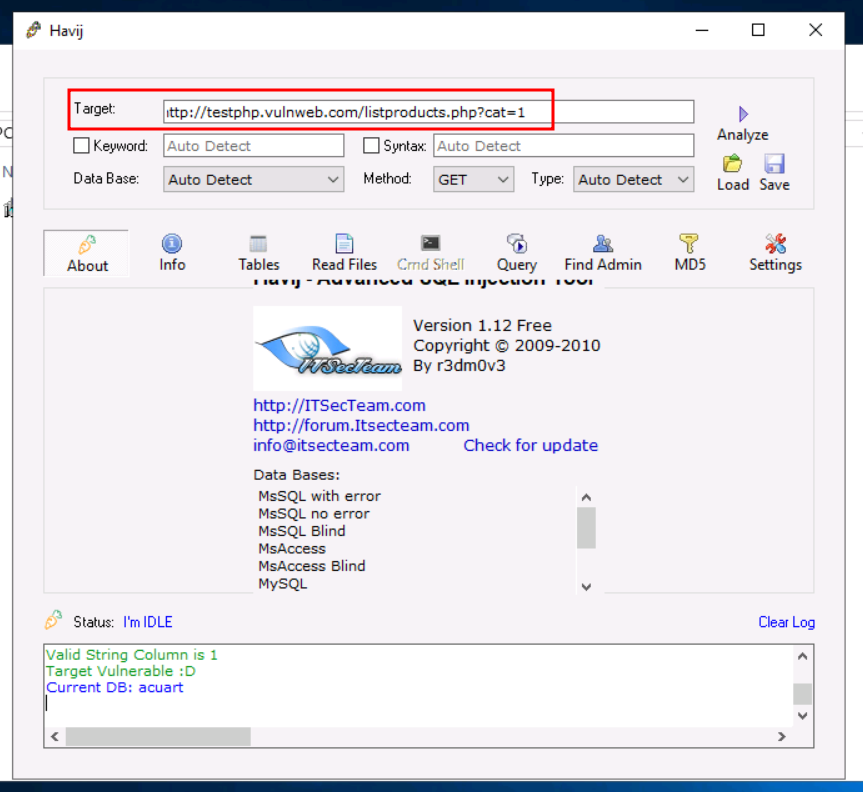Viewport: 863px width, 792px height.
Task: Click the info@itsecteam.com email link
Action: point(331,445)
